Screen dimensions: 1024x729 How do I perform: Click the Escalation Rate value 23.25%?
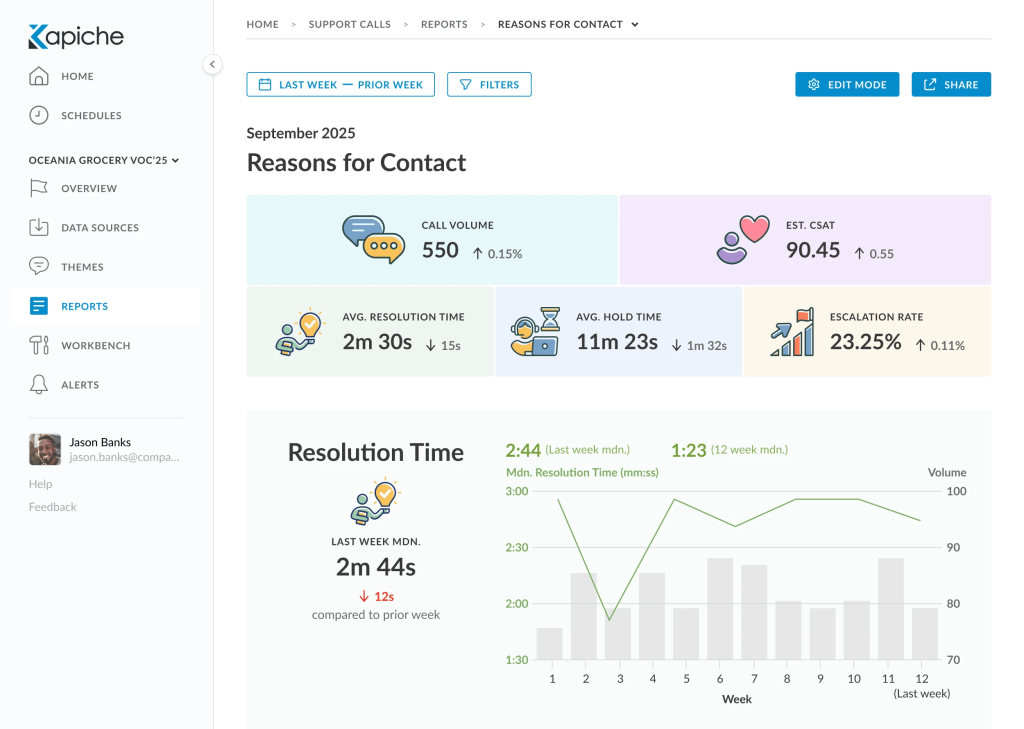coord(866,342)
